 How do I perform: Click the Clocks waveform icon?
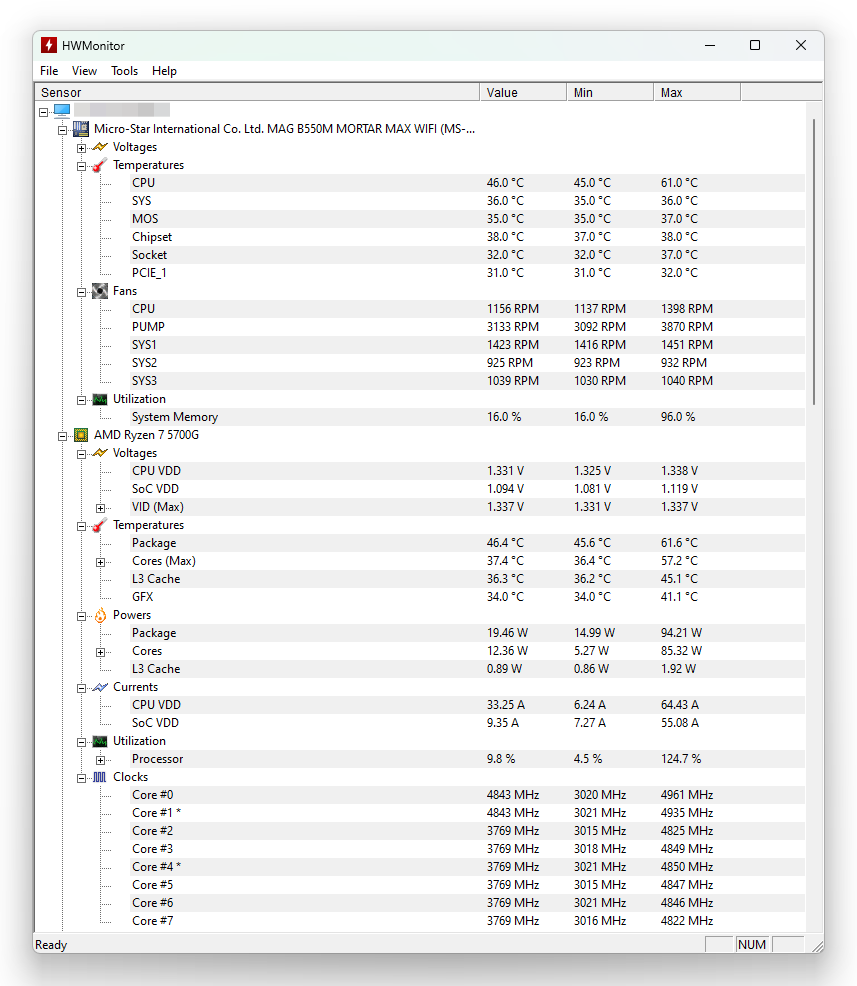pyautogui.click(x=100, y=777)
